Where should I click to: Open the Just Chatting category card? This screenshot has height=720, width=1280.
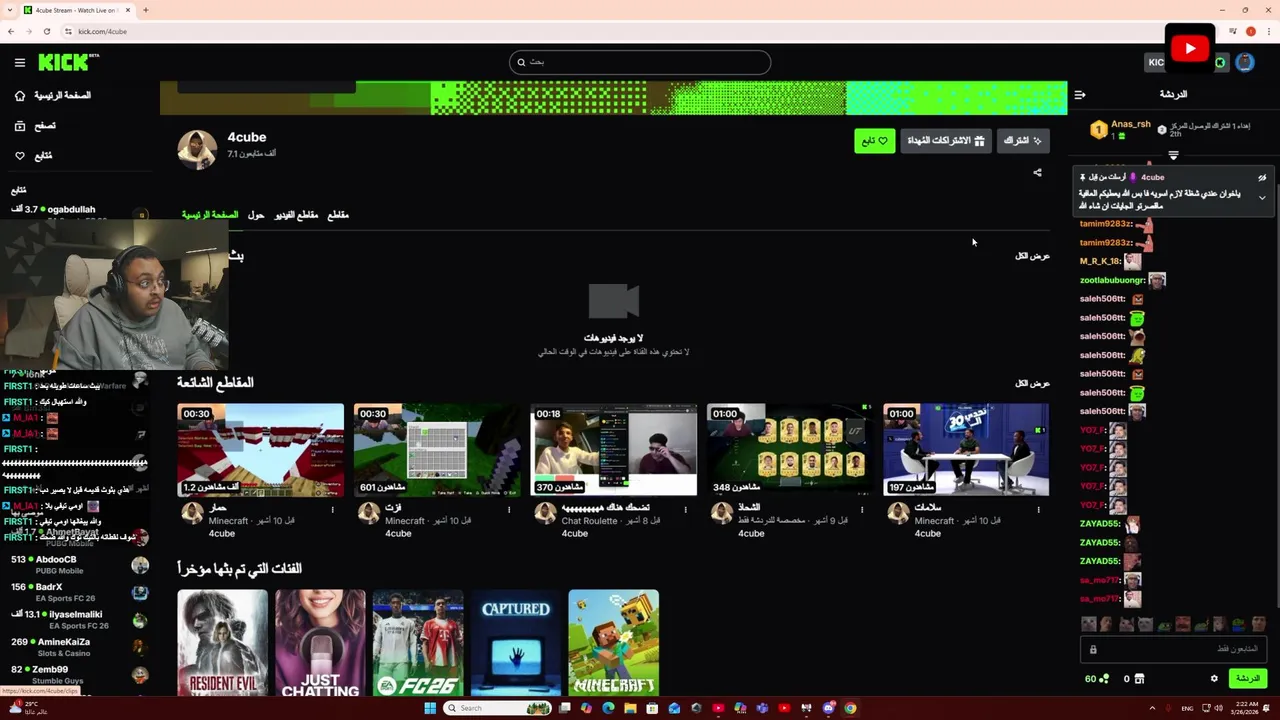[x=320, y=642]
